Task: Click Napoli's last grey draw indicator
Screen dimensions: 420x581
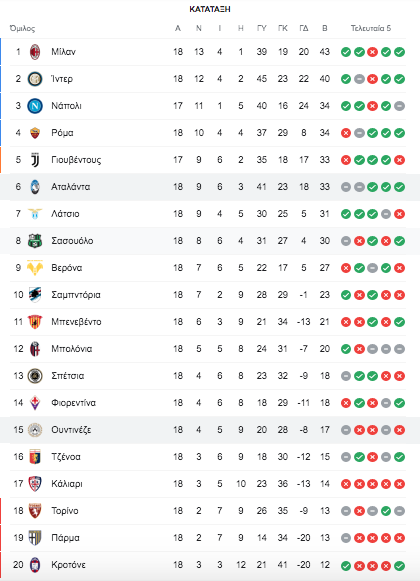Action: pos(399,106)
